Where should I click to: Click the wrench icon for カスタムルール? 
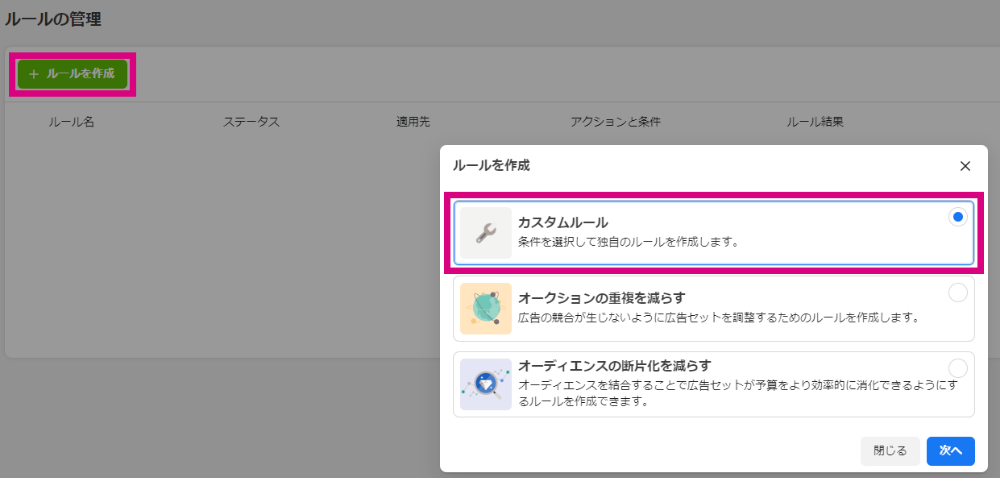[485, 233]
